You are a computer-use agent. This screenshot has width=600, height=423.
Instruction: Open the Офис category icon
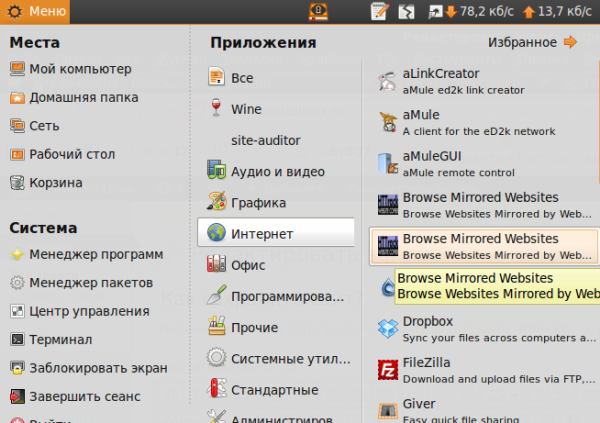click(x=217, y=265)
